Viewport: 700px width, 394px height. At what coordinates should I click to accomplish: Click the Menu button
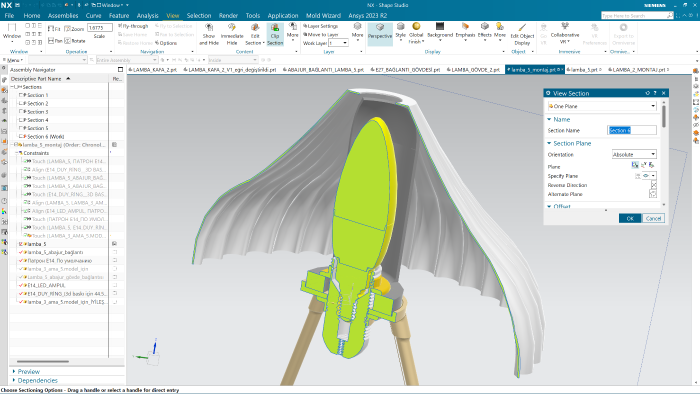13,60
